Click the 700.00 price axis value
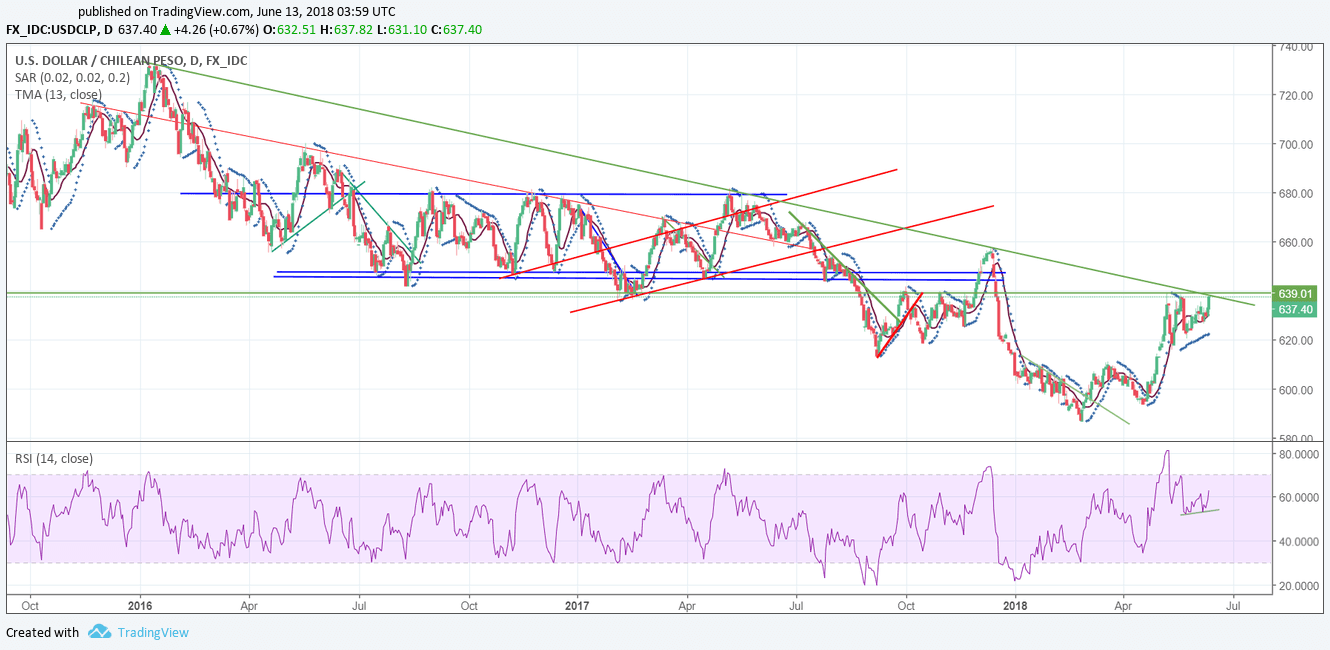 point(1296,145)
